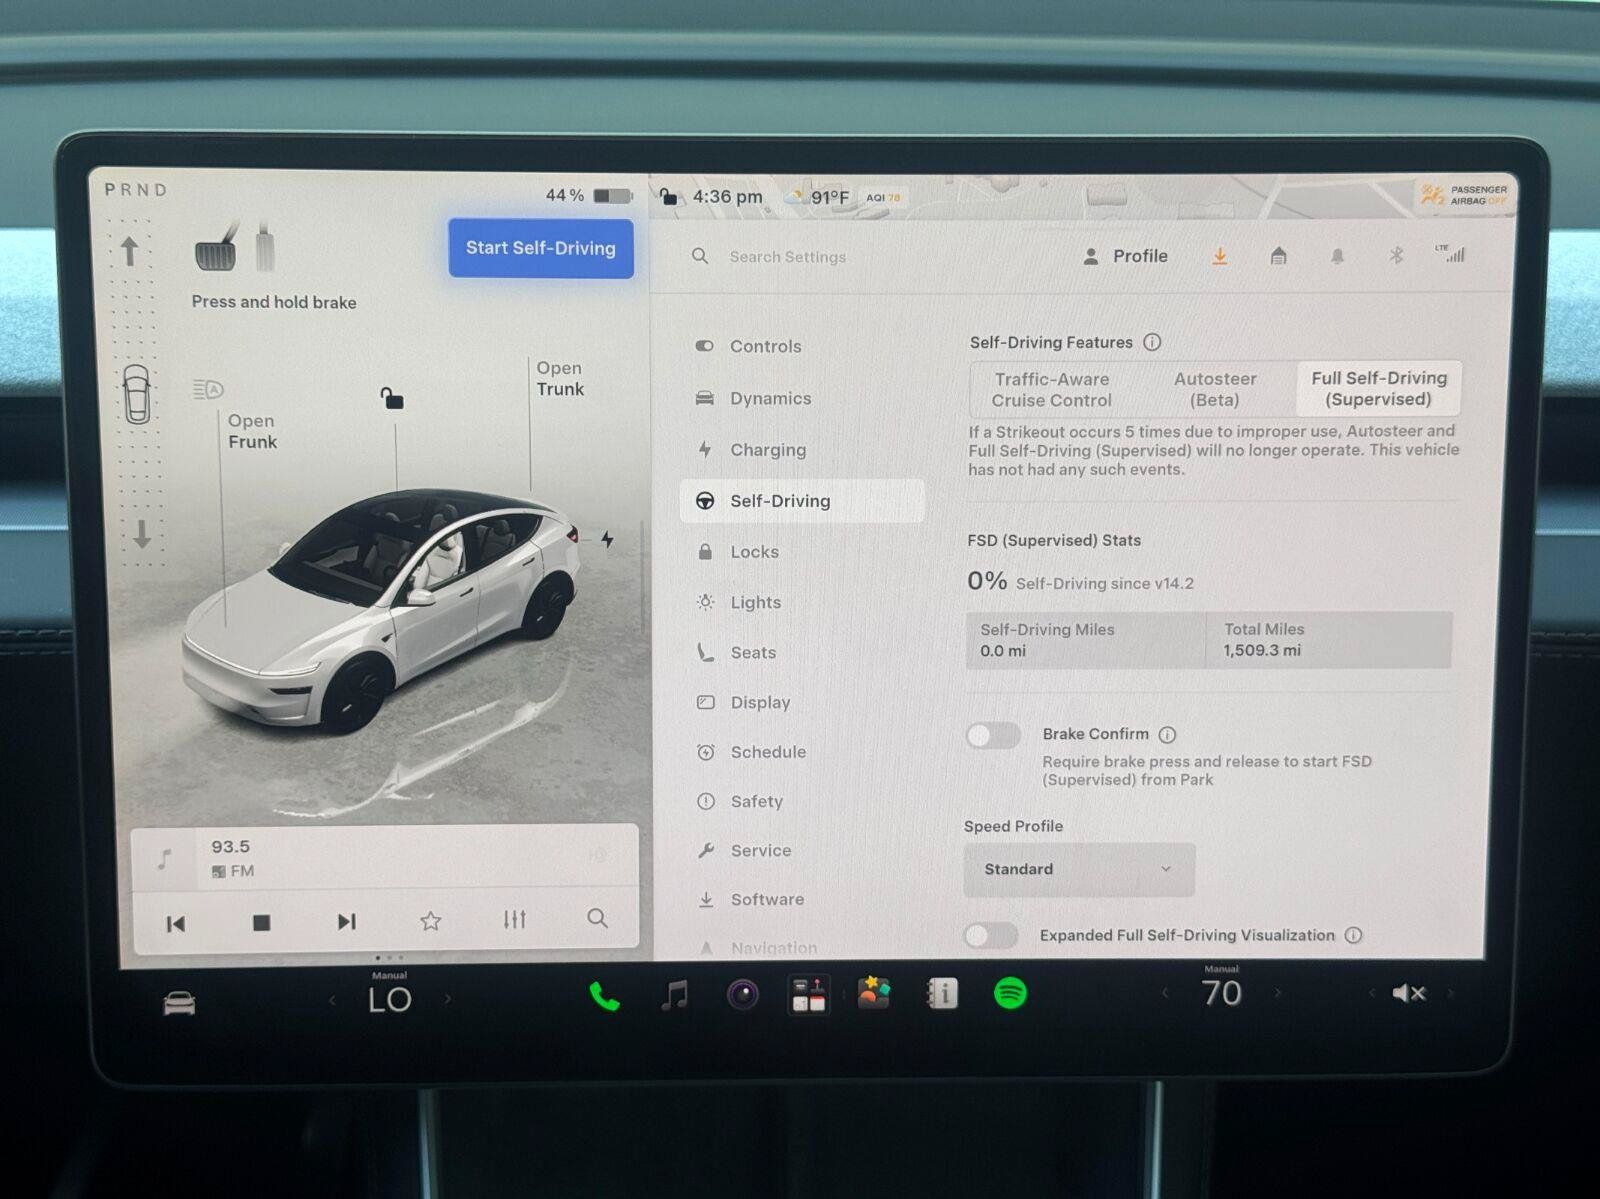
Task: Open the Spotify app
Action: pos(1010,993)
